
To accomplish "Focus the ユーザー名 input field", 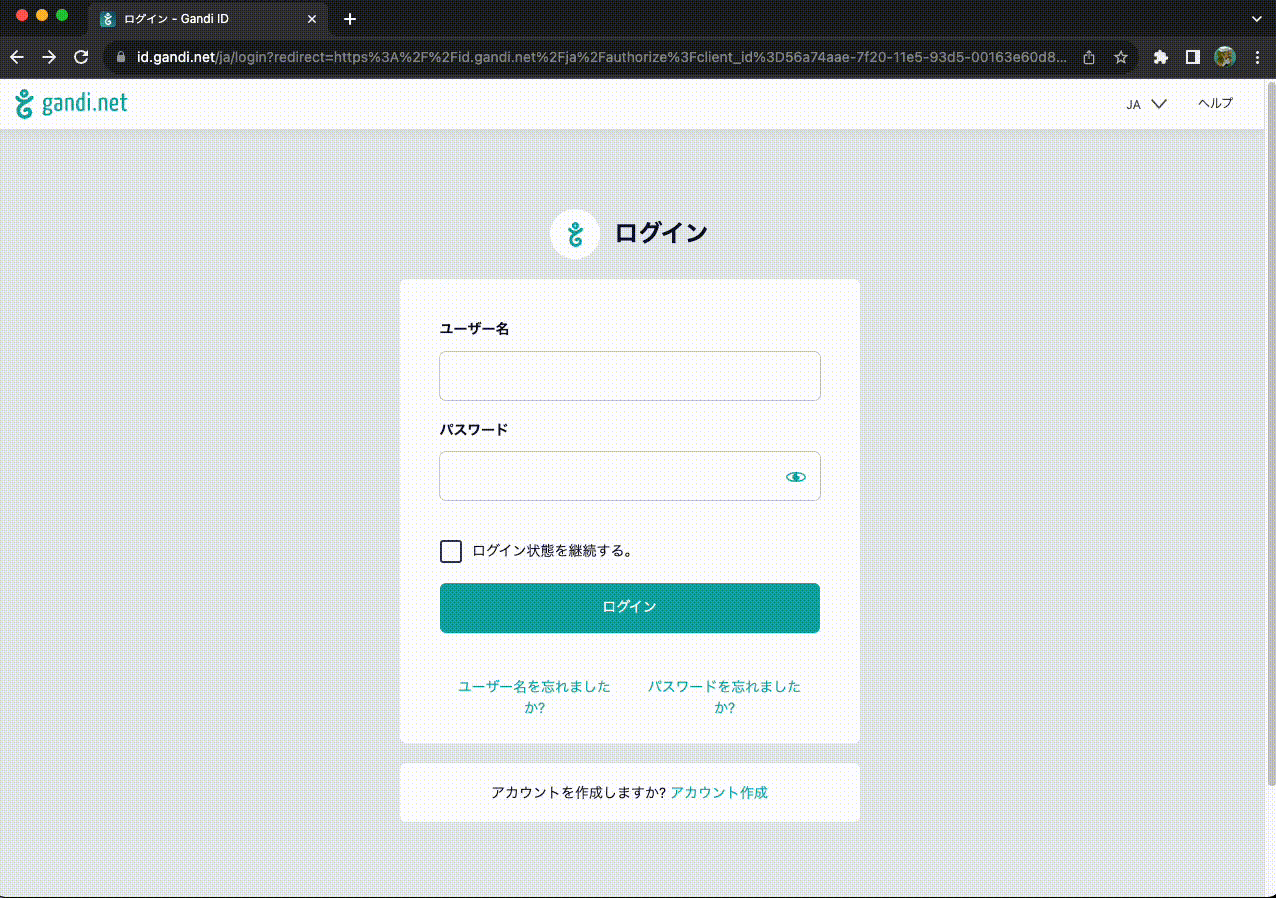I will pyautogui.click(x=630, y=376).
